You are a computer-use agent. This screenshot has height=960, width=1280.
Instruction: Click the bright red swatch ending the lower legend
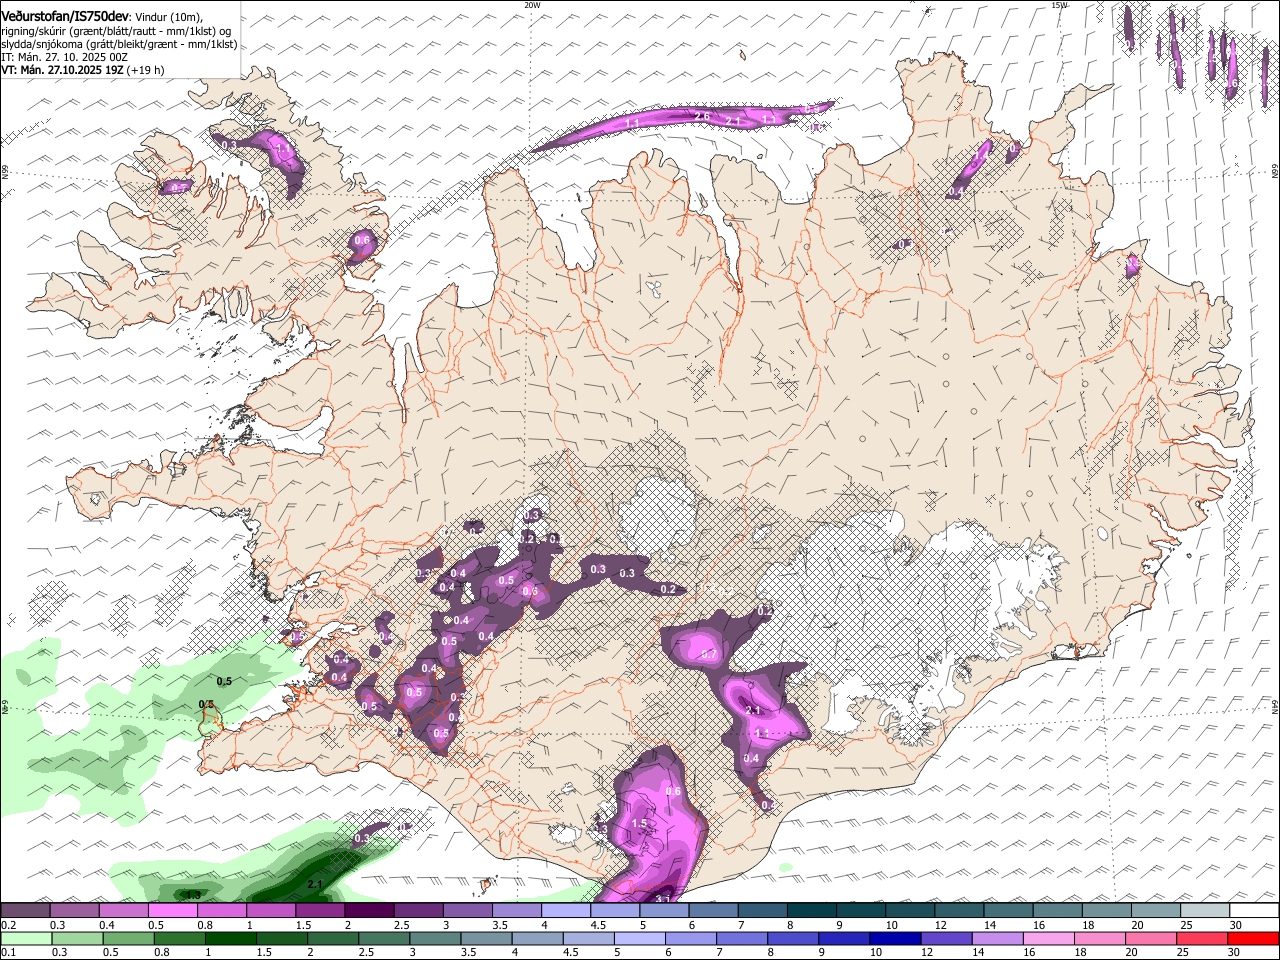(1254, 939)
